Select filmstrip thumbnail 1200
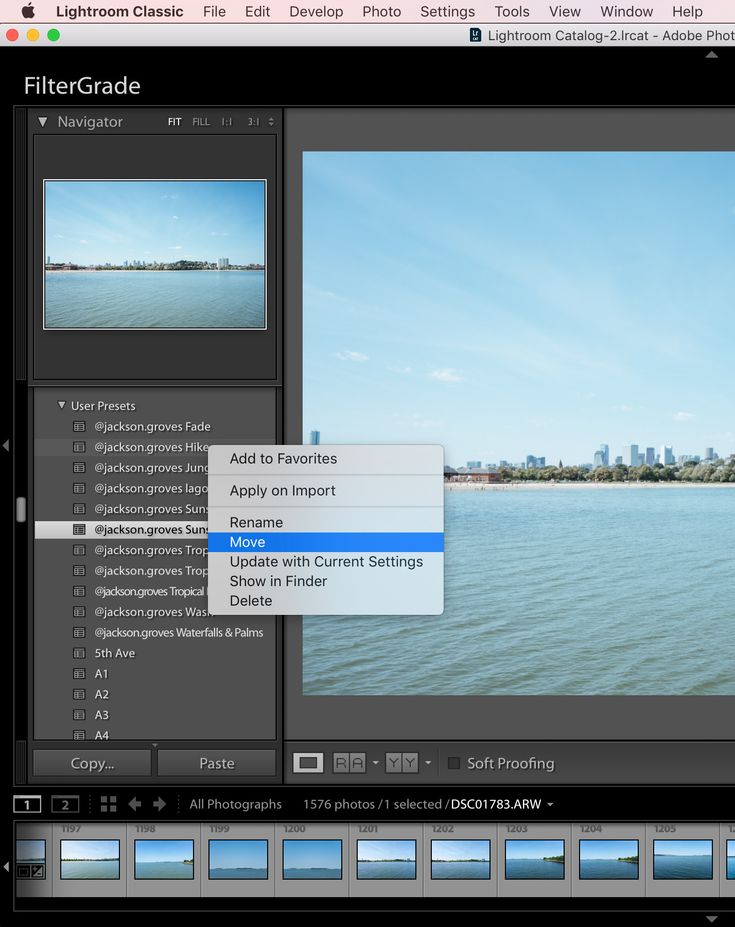This screenshot has width=735, height=927. [x=312, y=859]
